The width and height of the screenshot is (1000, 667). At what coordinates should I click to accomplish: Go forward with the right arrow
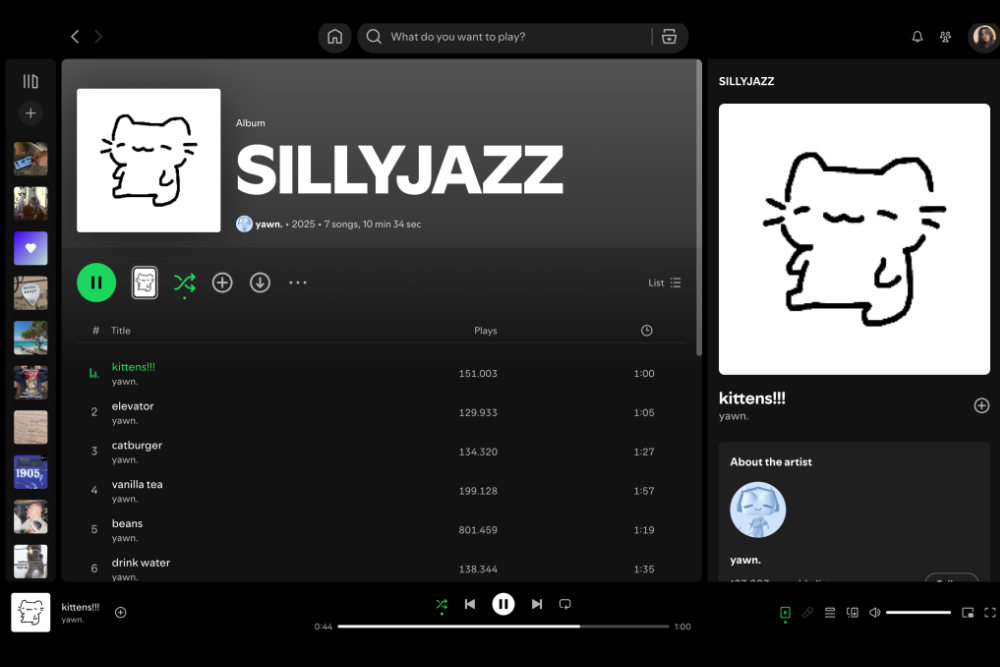98,37
